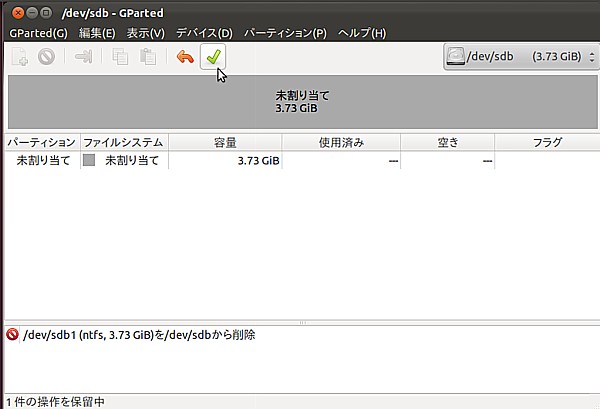600x409 pixels.
Task: Click the 空き column header
Action: [448, 142]
